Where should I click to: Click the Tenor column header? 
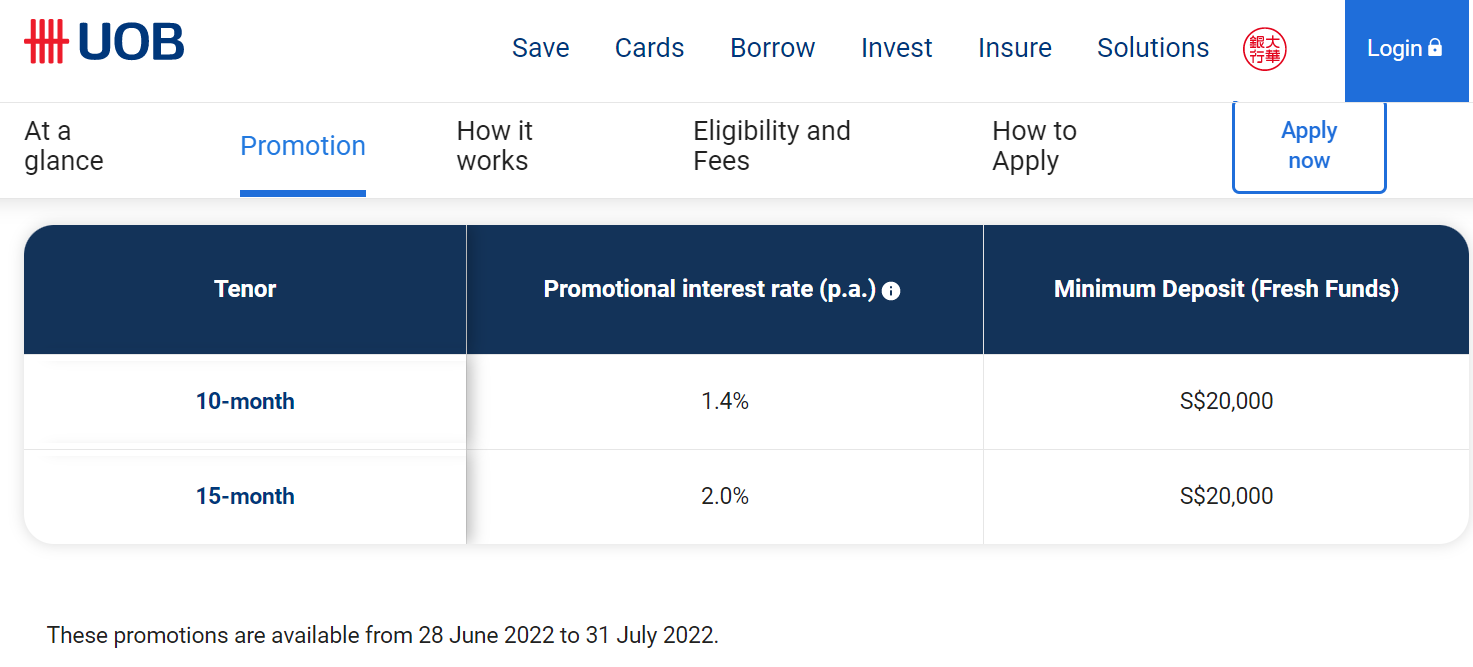(245, 289)
